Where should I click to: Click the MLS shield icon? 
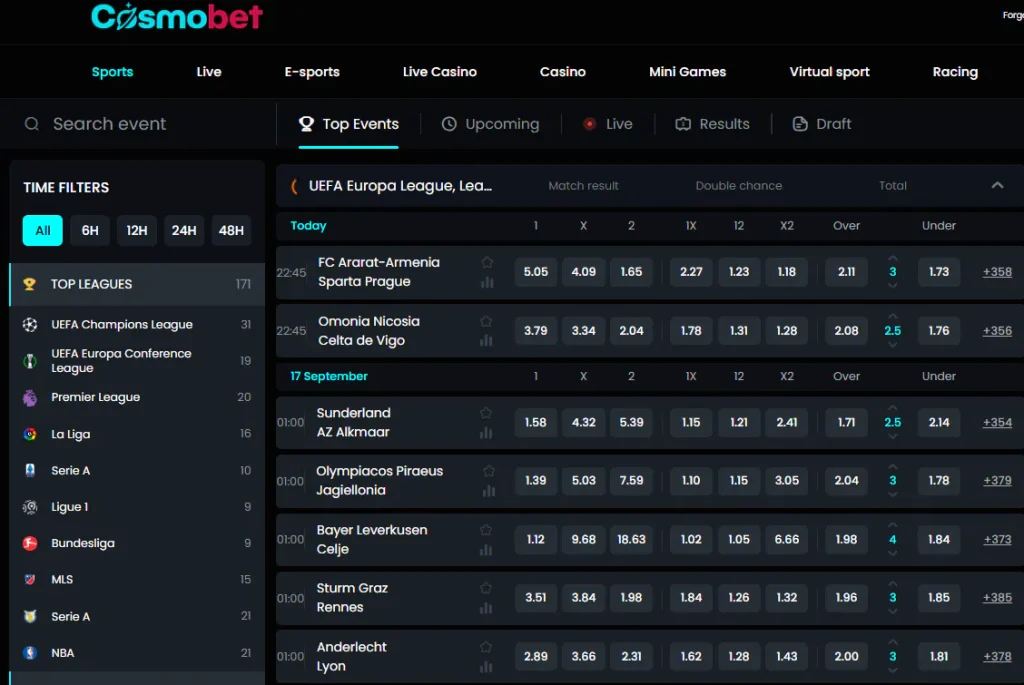30,579
